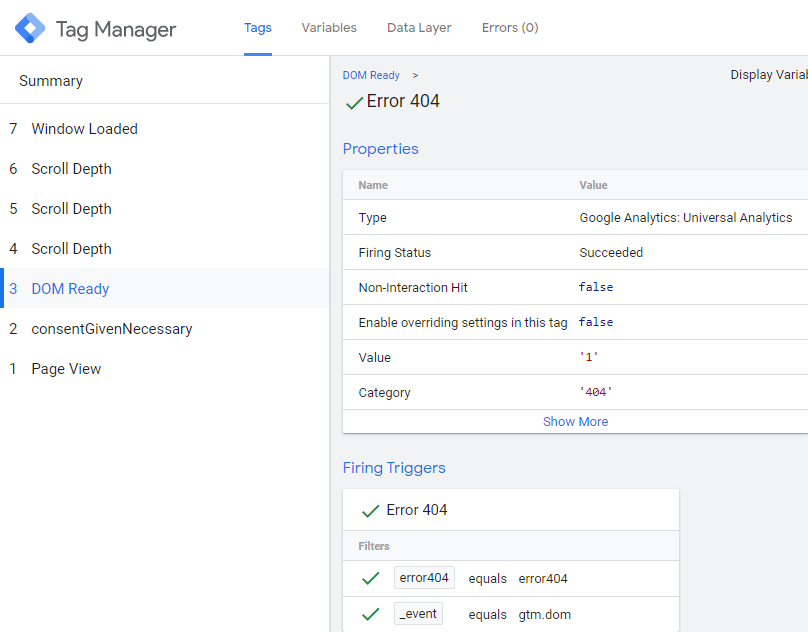
Task: Click the gtm.dom filter value
Action: pyautogui.click(x=545, y=615)
